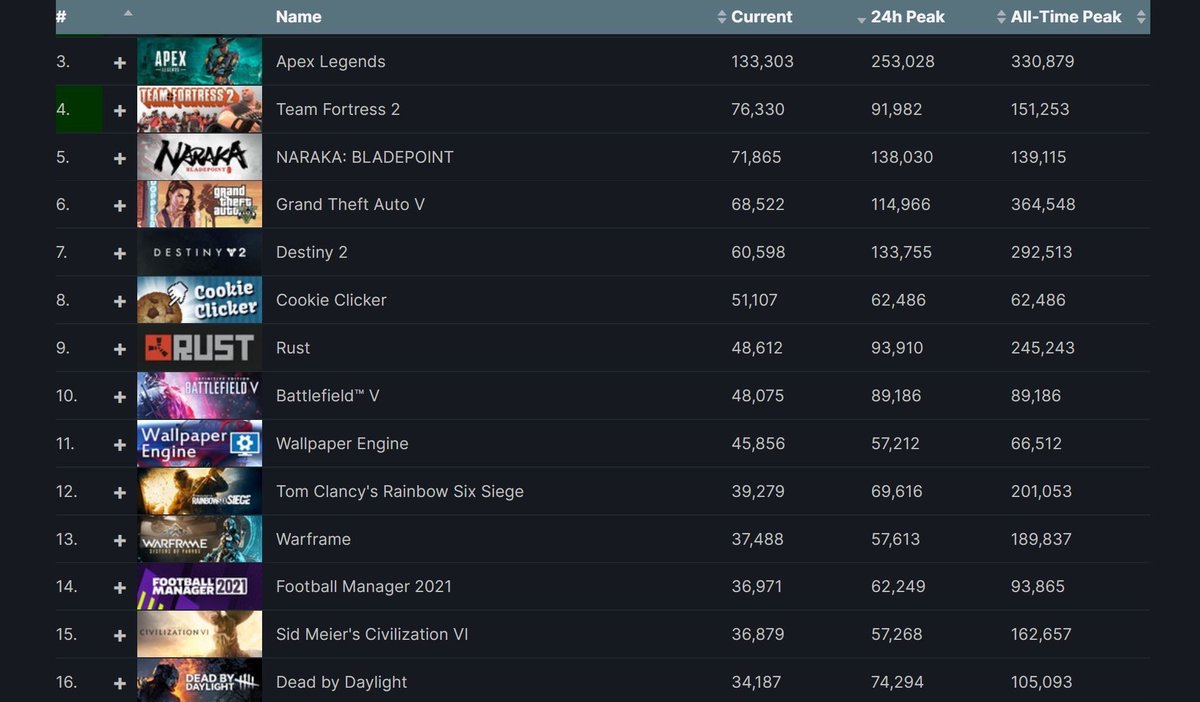Expand the Battlefield V plus icon
The image size is (1200, 702).
(x=120, y=397)
